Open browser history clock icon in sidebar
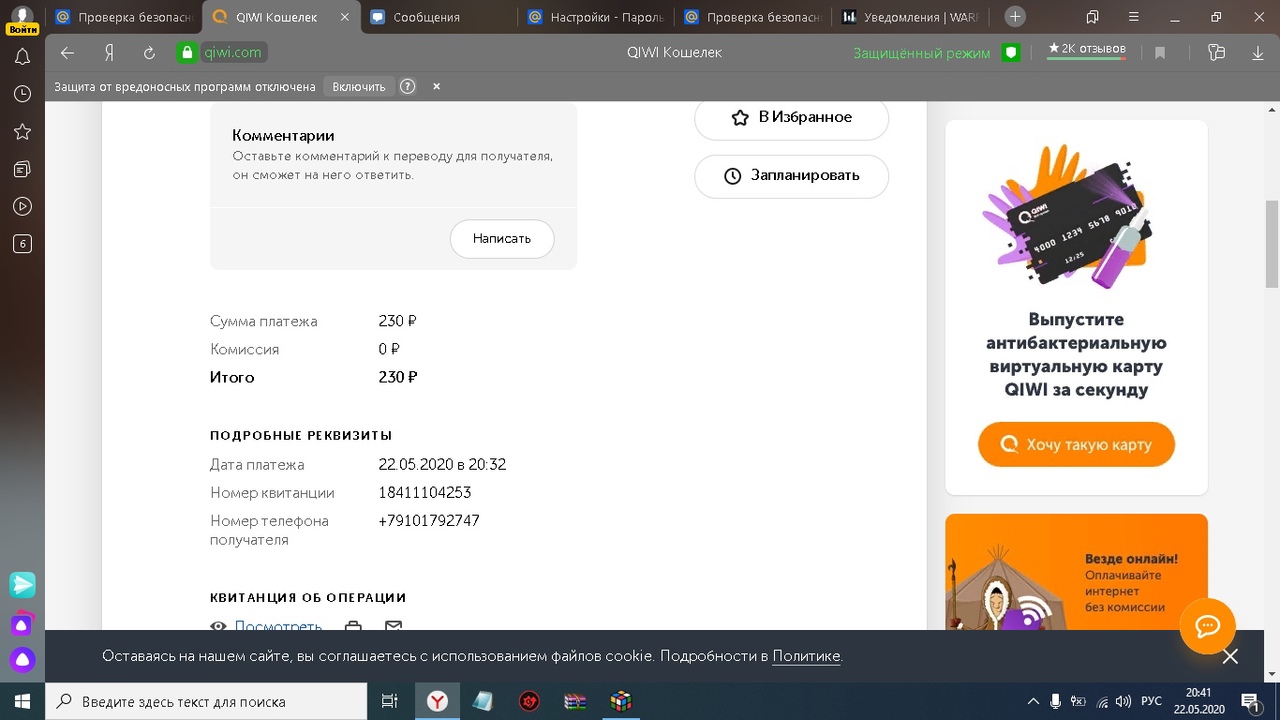This screenshot has width=1280, height=720. tap(22, 94)
